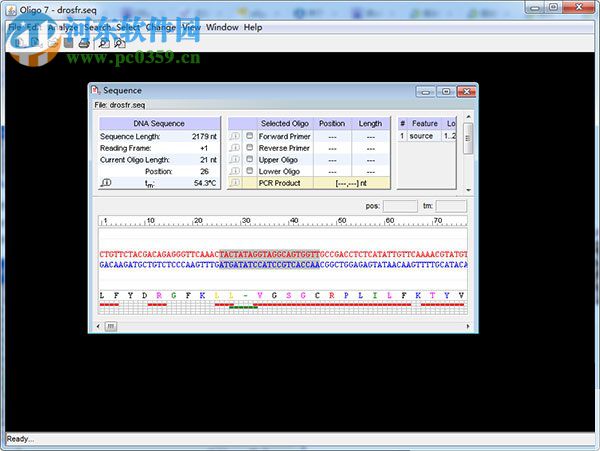The width and height of the screenshot is (600, 451).
Task: Click the green bar in reading frame grid
Action: [243, 307]
